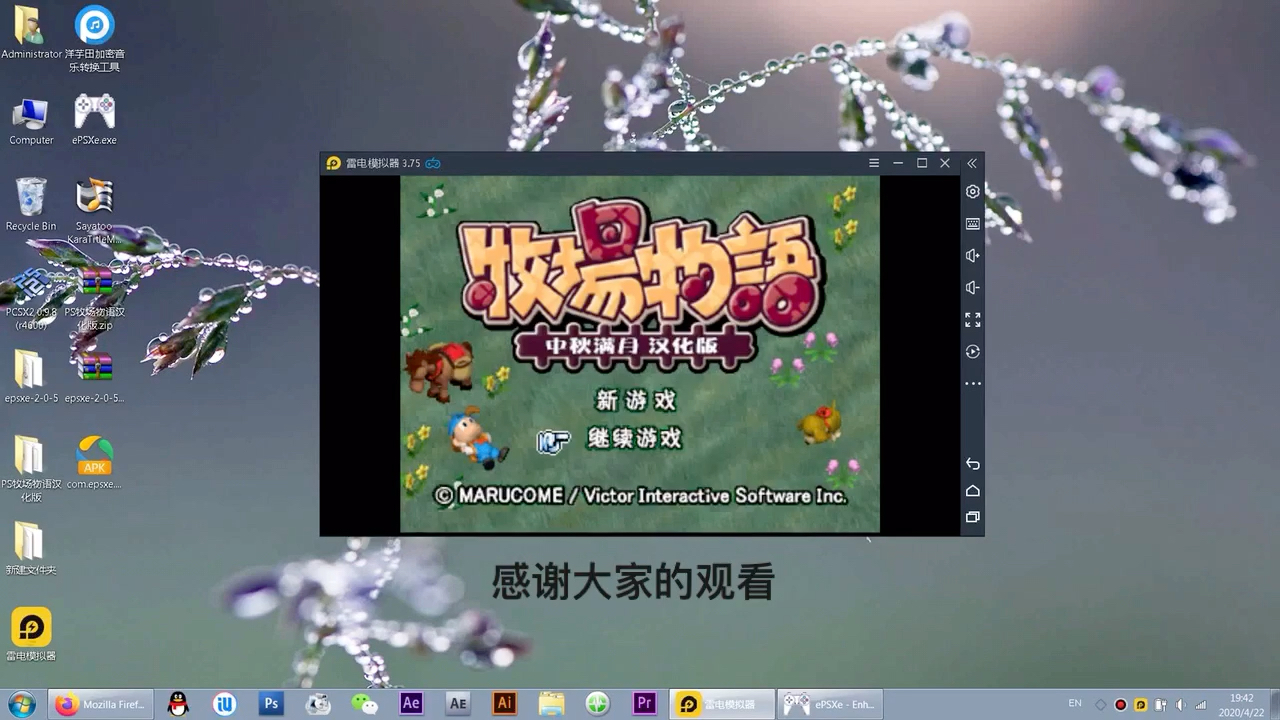The image size is (1280, 720).
Task: Open the Windows Start menu
Action: [21, 704]
